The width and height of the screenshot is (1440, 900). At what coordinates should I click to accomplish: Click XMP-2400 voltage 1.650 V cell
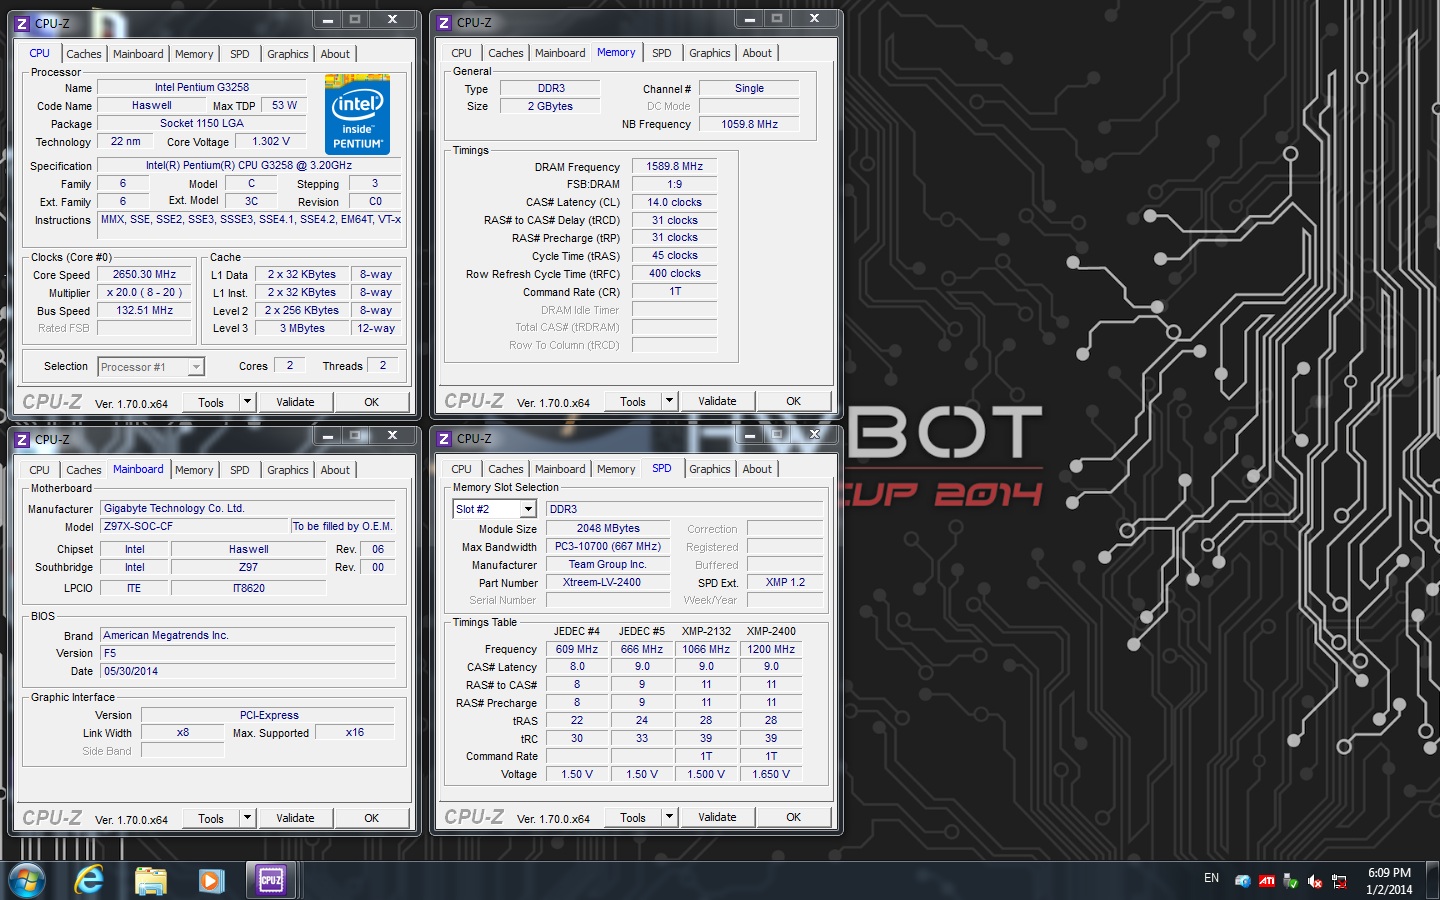(x=771, y=775)
